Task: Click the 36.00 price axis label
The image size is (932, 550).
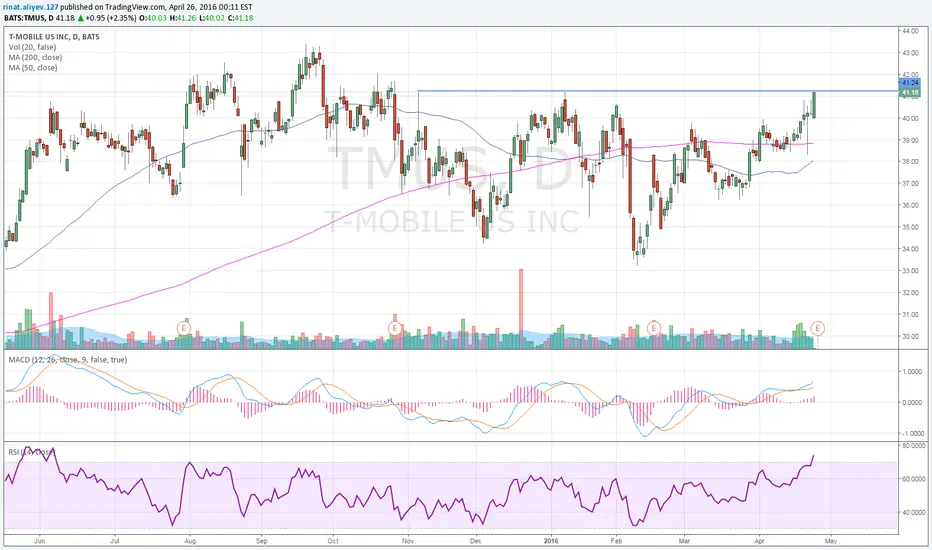Action: [909, 206]
